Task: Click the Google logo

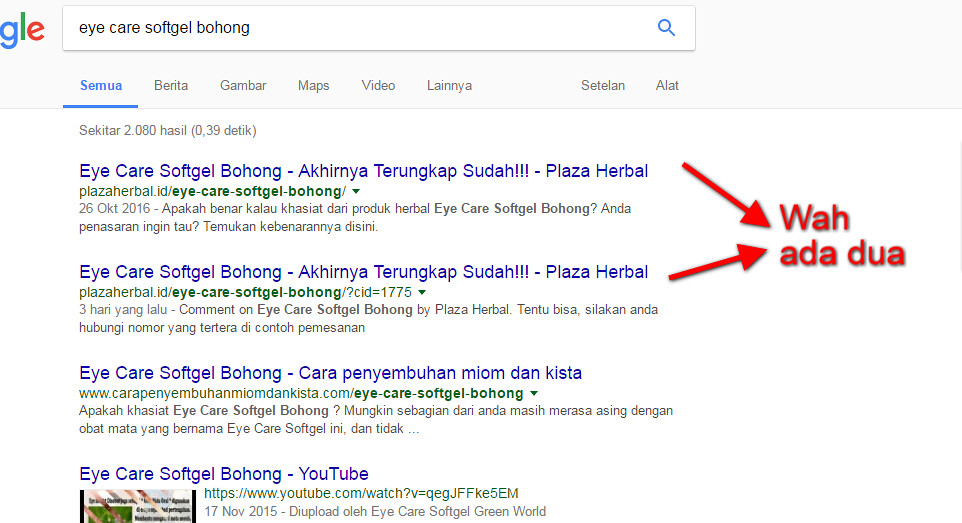Action: [x=21, y=30]
